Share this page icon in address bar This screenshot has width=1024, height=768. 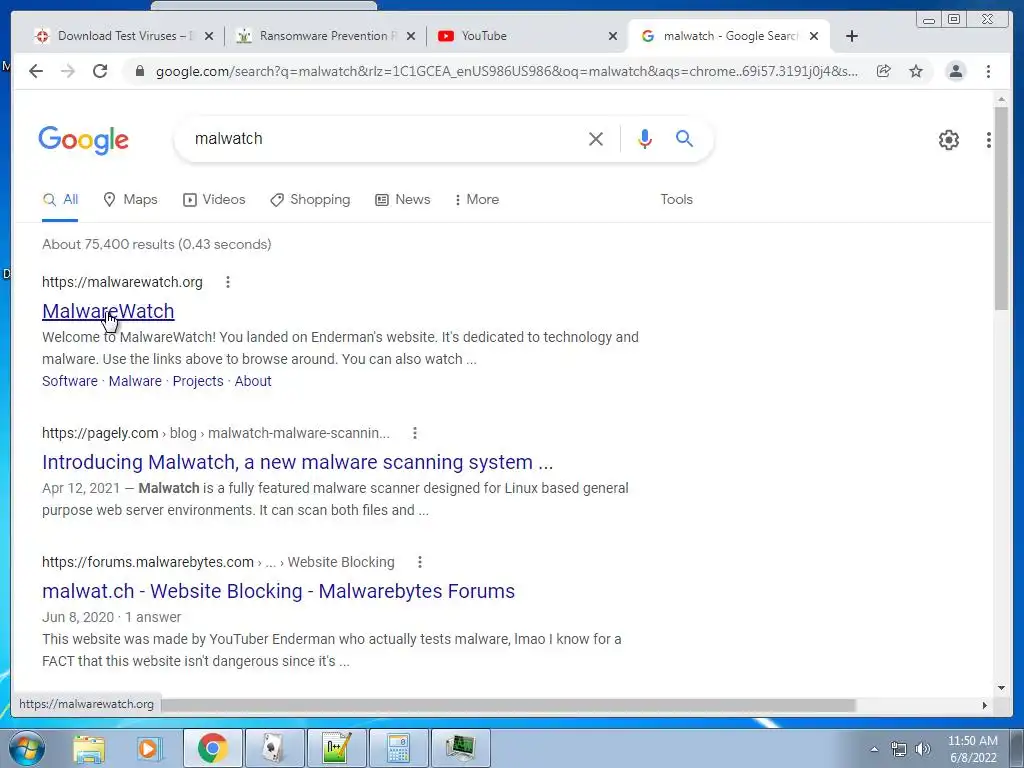pos(884,71)
